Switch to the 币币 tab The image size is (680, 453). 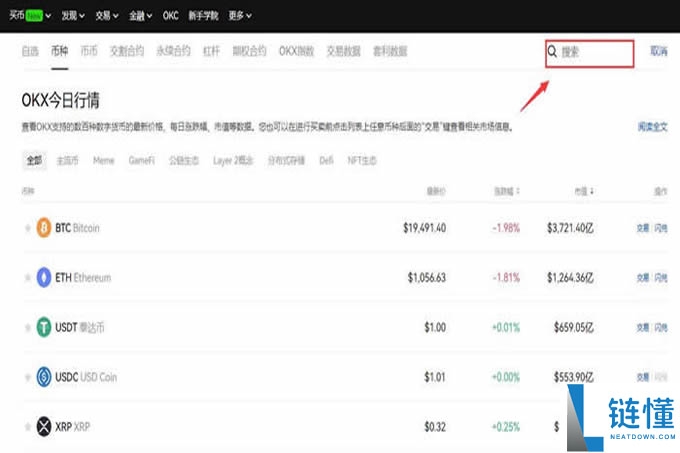(x=89, y=51)
